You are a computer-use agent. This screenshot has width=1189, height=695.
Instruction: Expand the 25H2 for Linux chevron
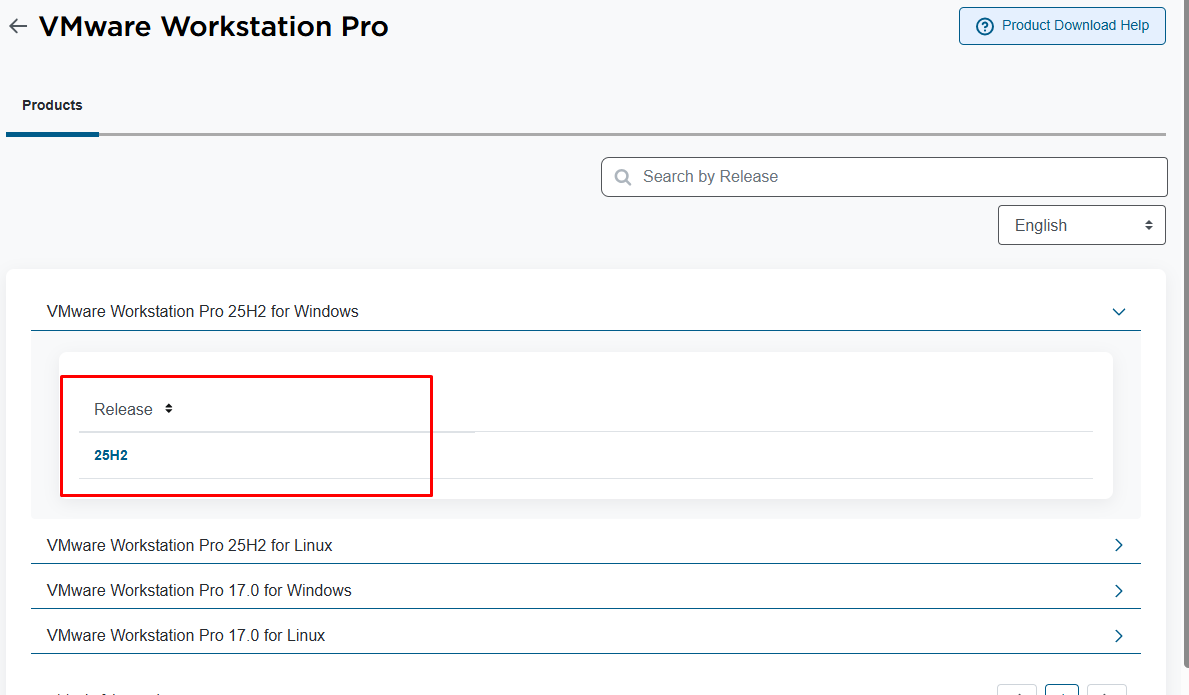click(1119, 545)
